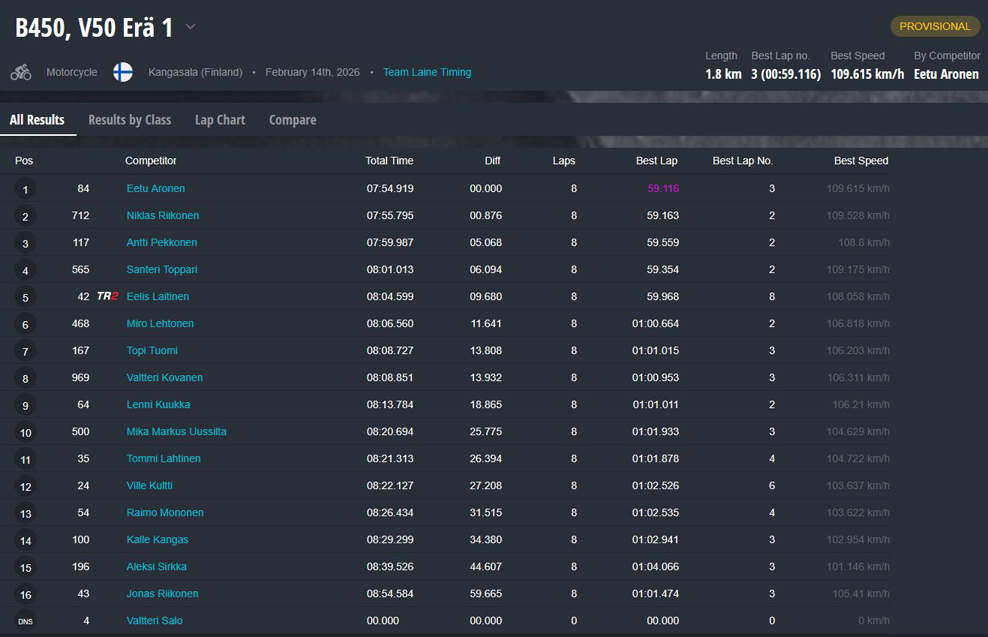Viewport: 988px width, 637px height.
Task: Click Valtteri Salo in the DNS row
Action: (154, 621)
